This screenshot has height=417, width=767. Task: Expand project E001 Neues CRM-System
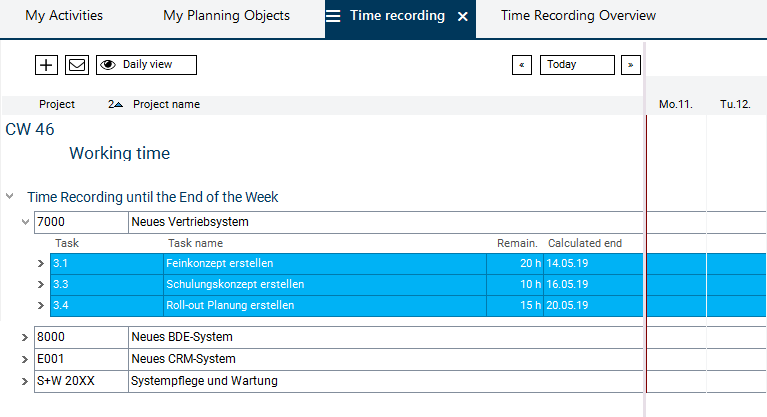click(25, 359)
